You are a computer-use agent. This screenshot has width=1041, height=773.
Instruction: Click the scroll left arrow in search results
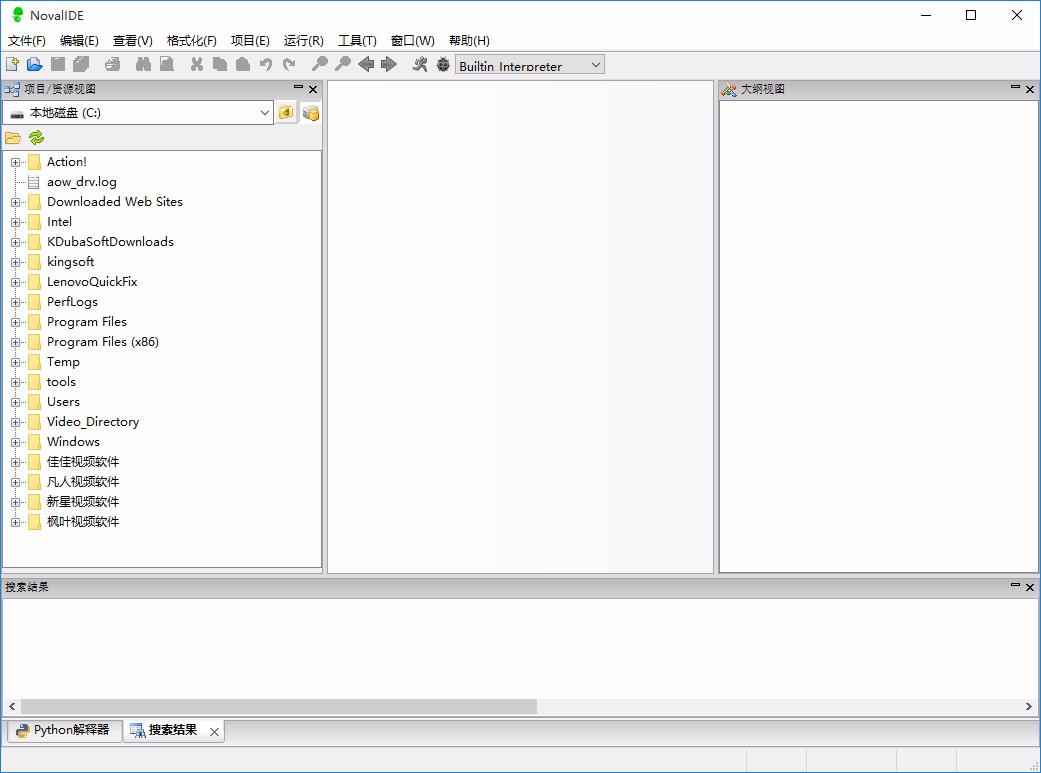[12, 706]
